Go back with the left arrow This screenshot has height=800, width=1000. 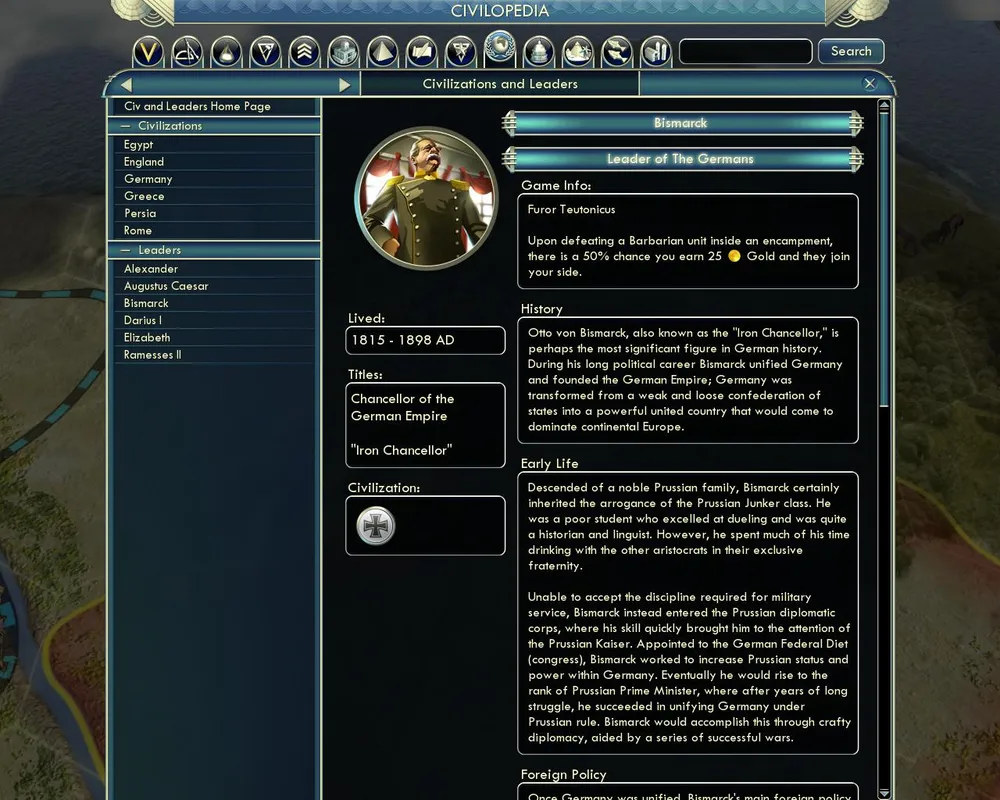tap(126, 85)
